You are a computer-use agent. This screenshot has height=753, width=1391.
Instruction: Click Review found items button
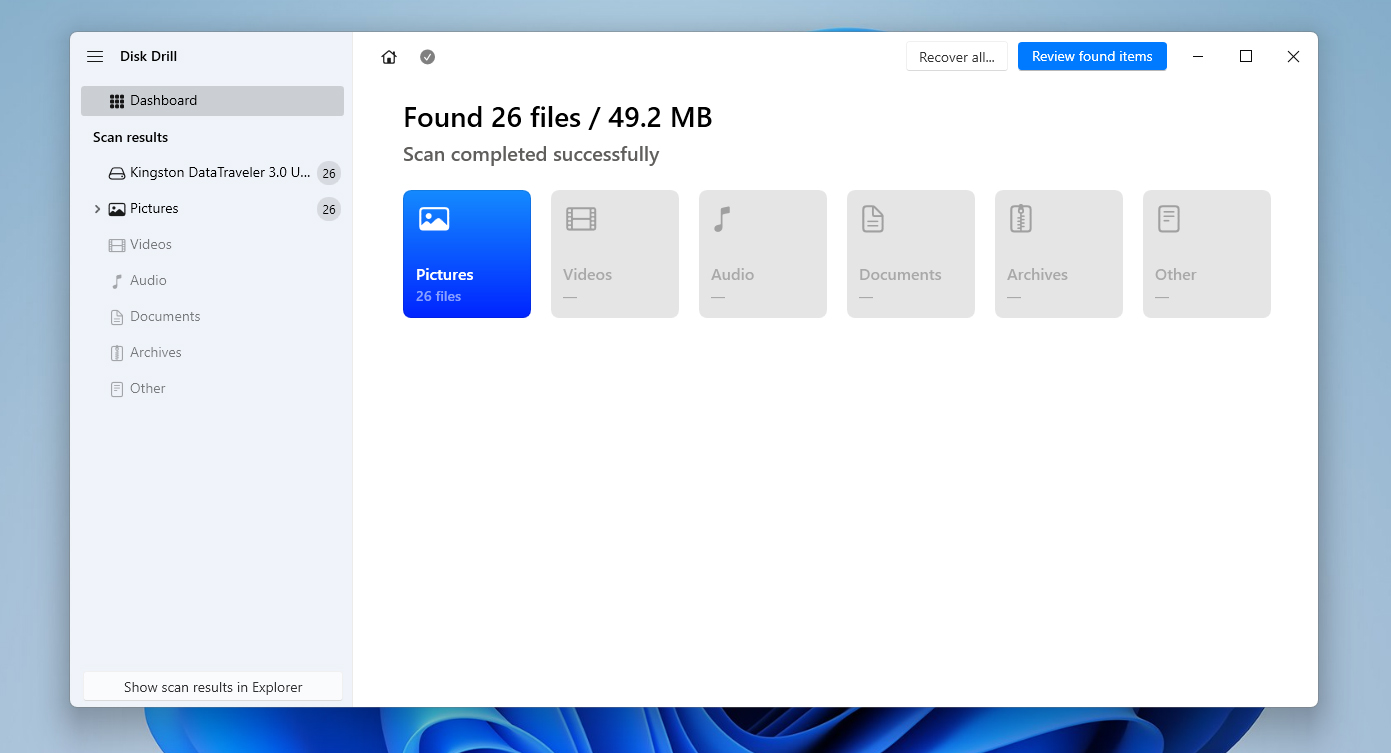click(1092, 56)
